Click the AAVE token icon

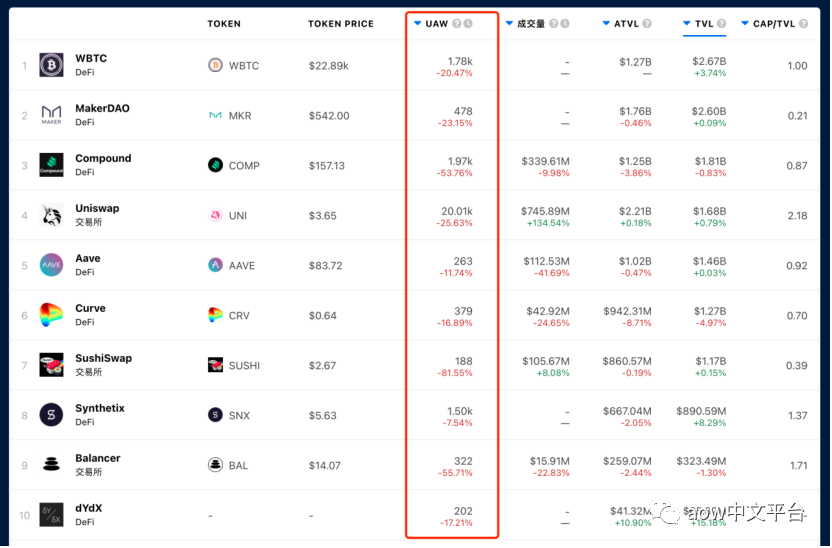click(x=215, y=265)
